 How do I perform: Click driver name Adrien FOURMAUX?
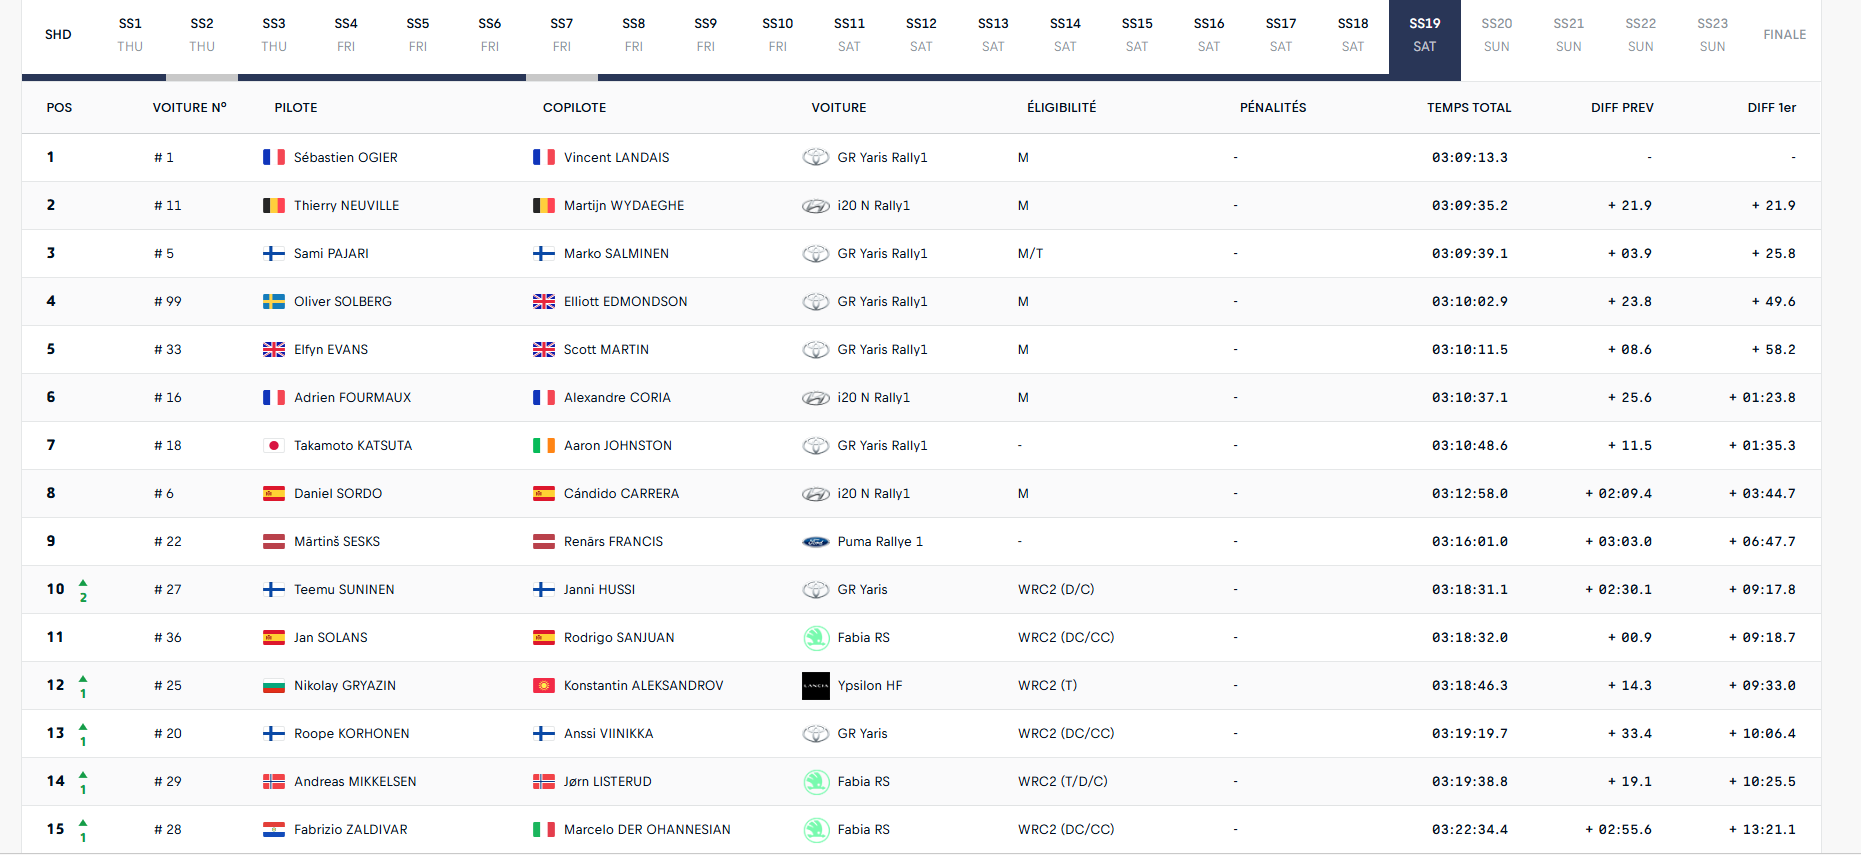[352, 397]
